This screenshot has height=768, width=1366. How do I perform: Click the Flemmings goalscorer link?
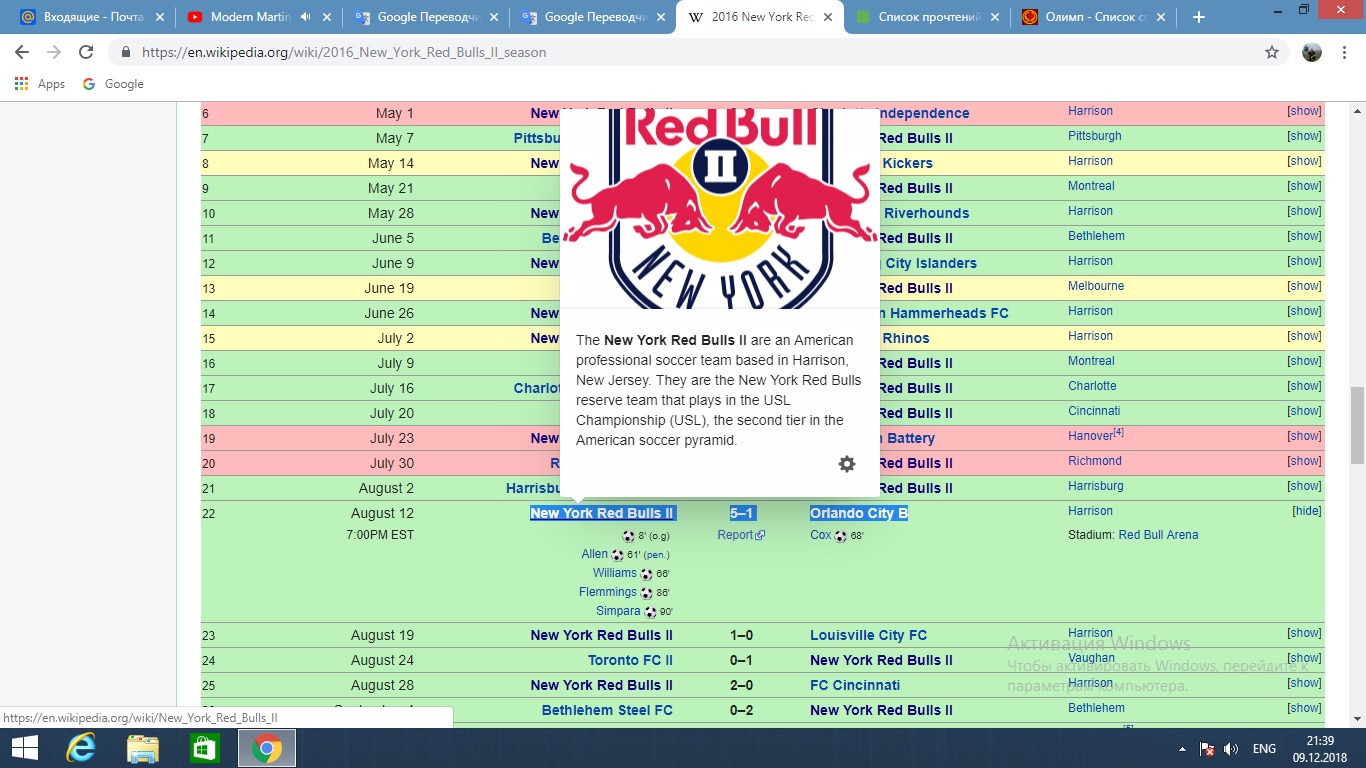click(x=608, y=592)
